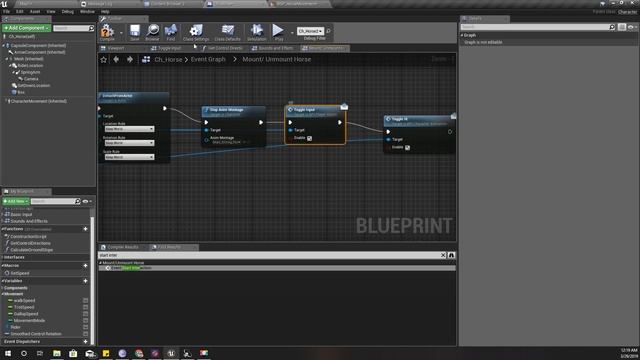Click the Add New button in My Blueprint
Viewport: 640px width, 360px height.
pyautogui.click(x=16, y=201)
